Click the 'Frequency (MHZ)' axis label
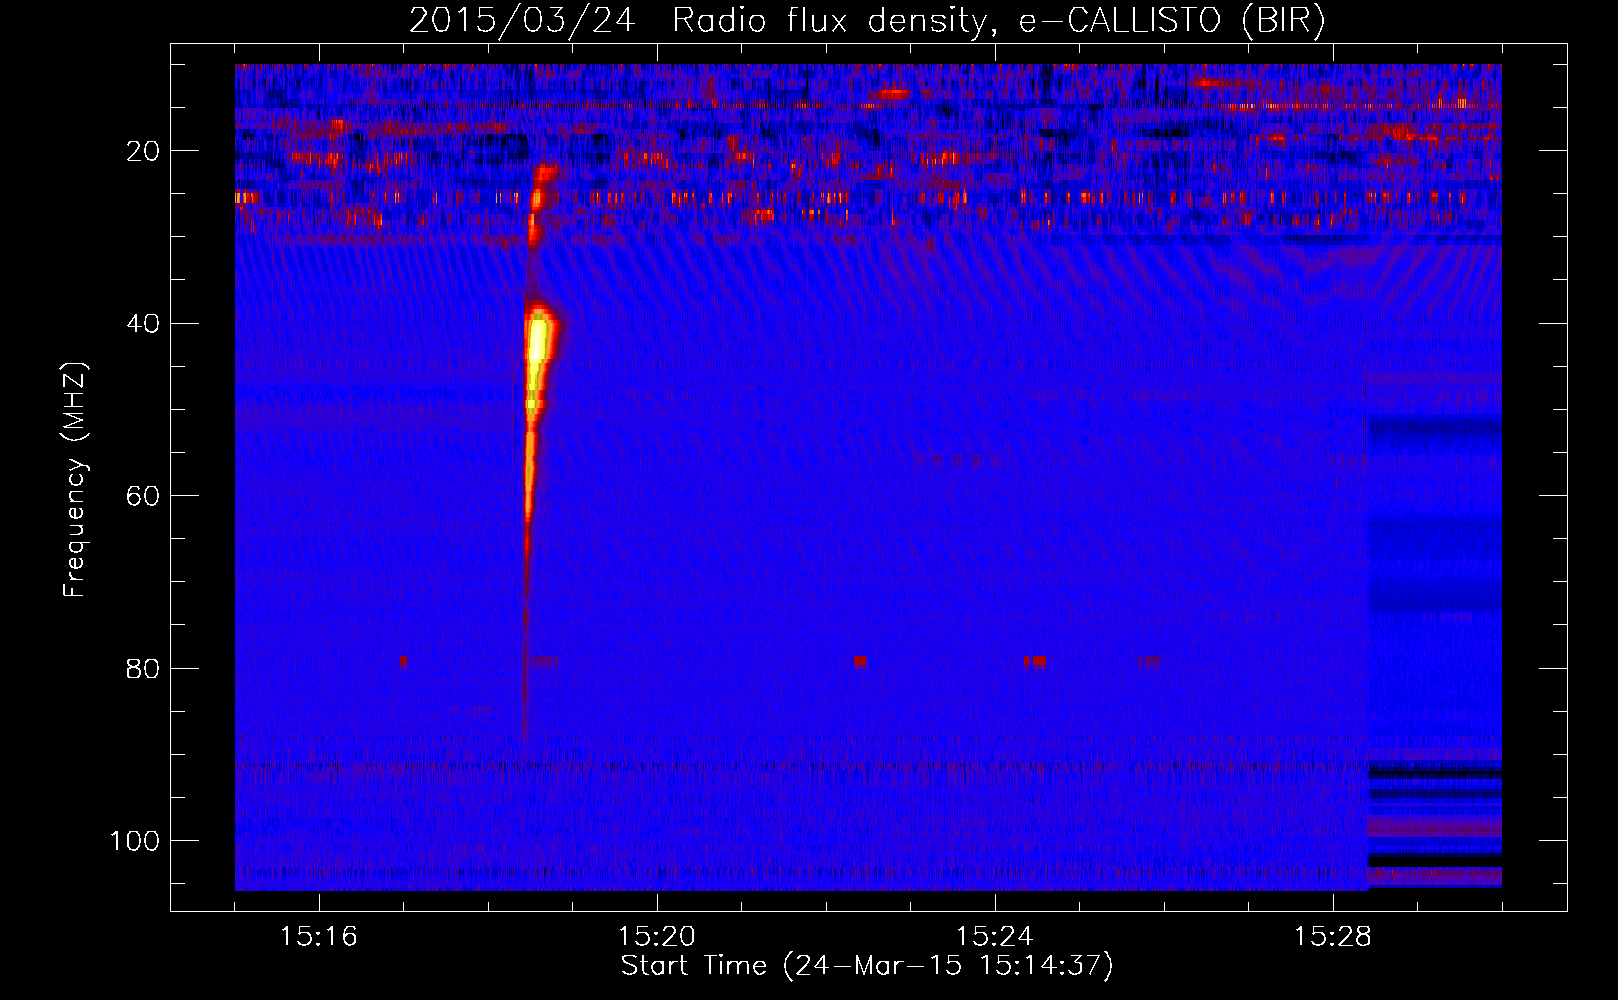 pyautogui.click(x=76, y=480)
